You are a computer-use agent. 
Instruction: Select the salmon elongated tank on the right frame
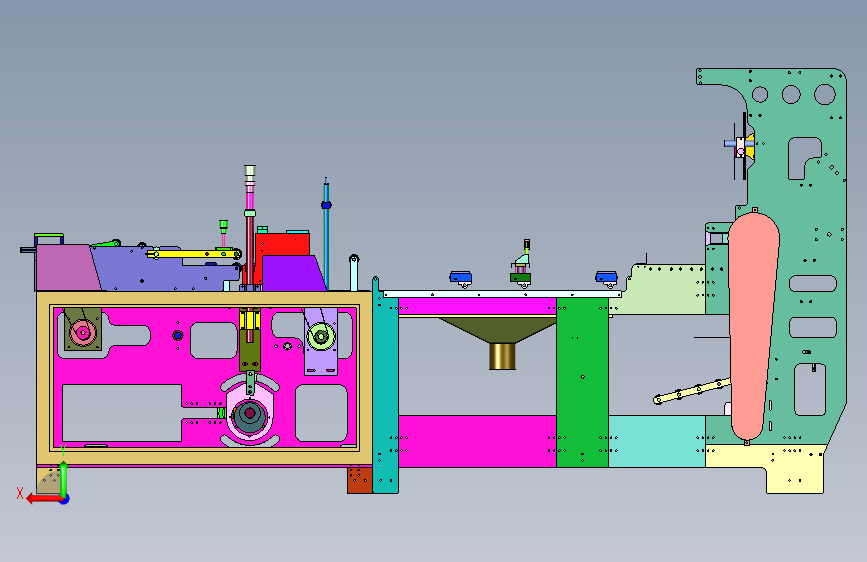pyautogui.click(x=753, y=326)
